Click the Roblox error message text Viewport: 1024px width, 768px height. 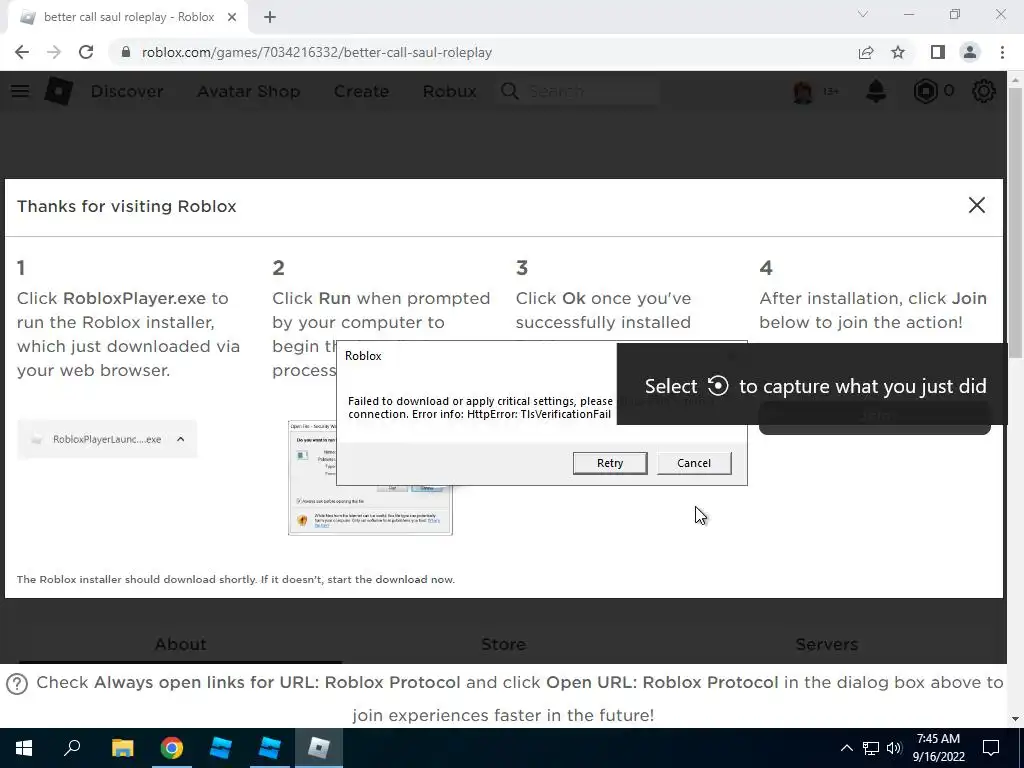(x=480, y=408)
